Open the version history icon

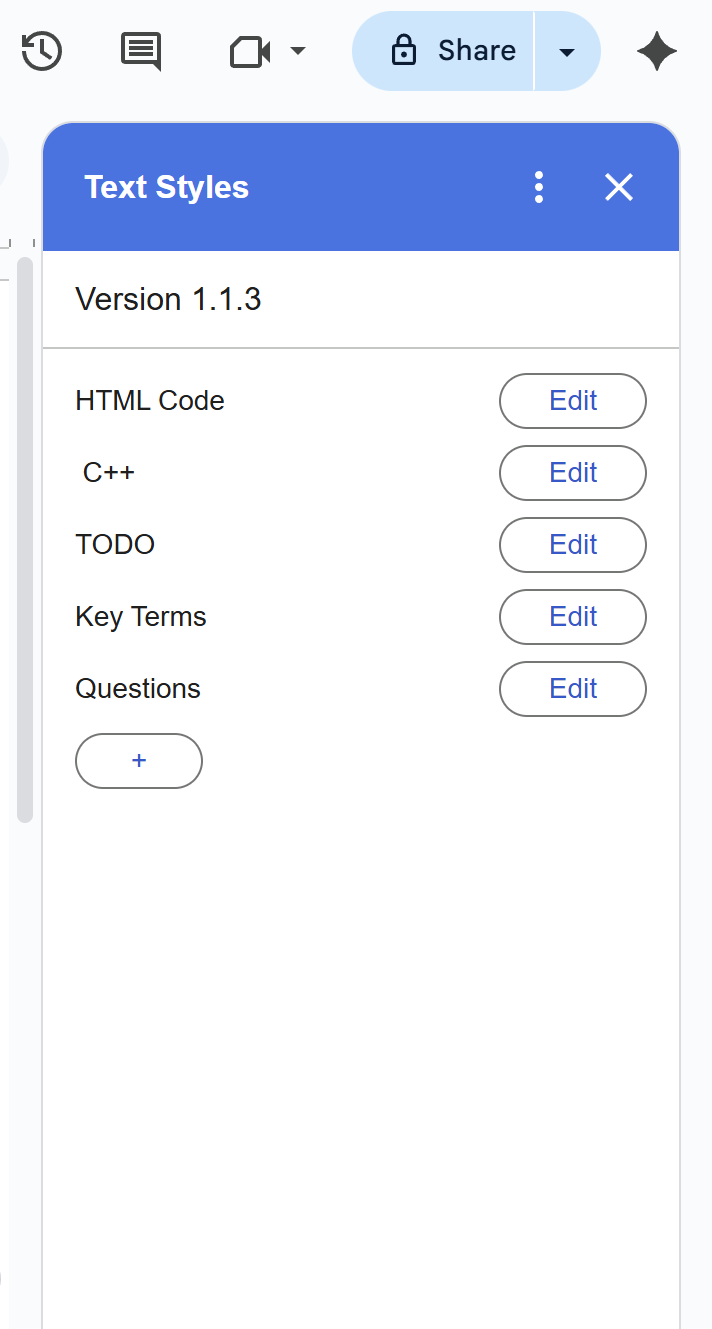(41, 51)
